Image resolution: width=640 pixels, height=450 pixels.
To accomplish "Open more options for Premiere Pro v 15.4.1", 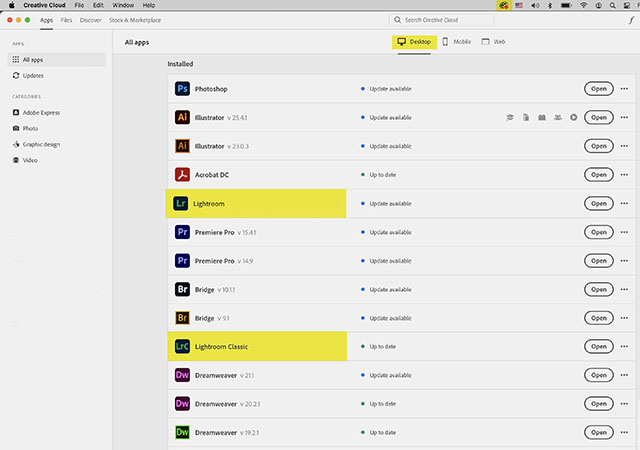I will click(x=624, y=232).
